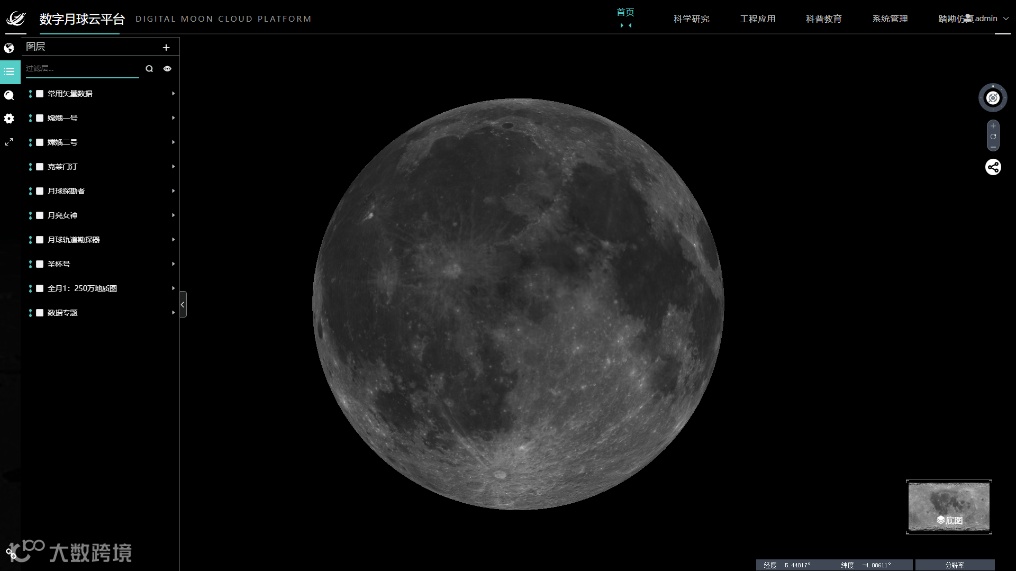1016x571 pixels.
Task: Expand the 月亮女神 layer group
Action: [173, 215]
